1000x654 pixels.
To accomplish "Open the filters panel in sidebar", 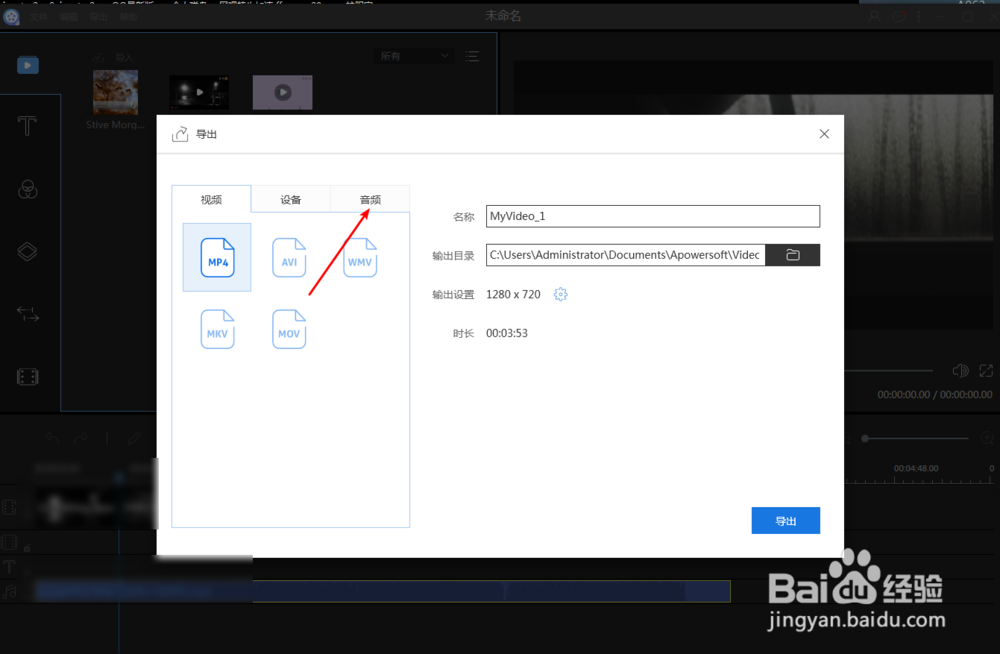I will (27, 189).
